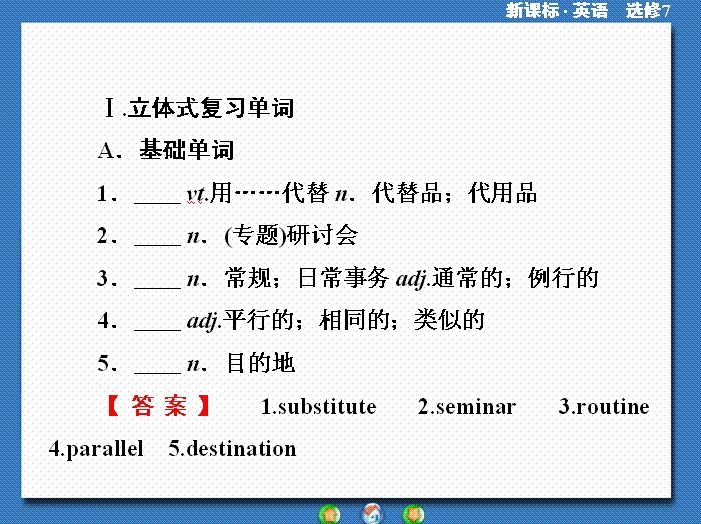Click the blank line in item 5
Image resolution: width=701 pixels, height=524 pixels.
[156, 364]
